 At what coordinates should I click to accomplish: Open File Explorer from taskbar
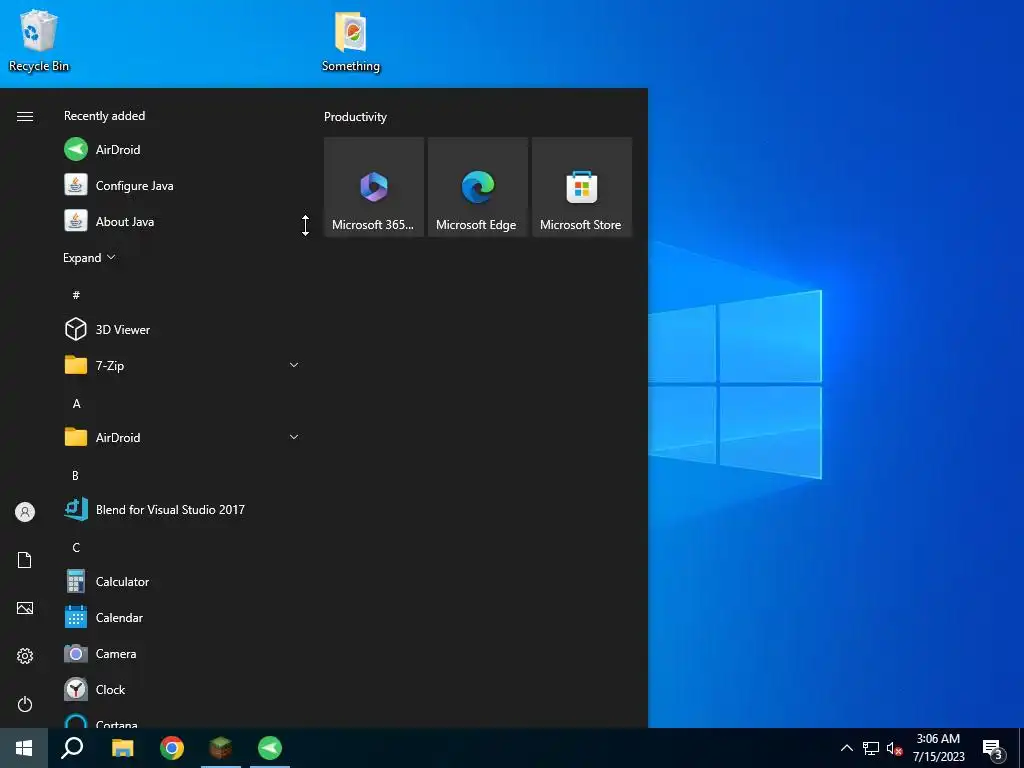click(122, 748)
